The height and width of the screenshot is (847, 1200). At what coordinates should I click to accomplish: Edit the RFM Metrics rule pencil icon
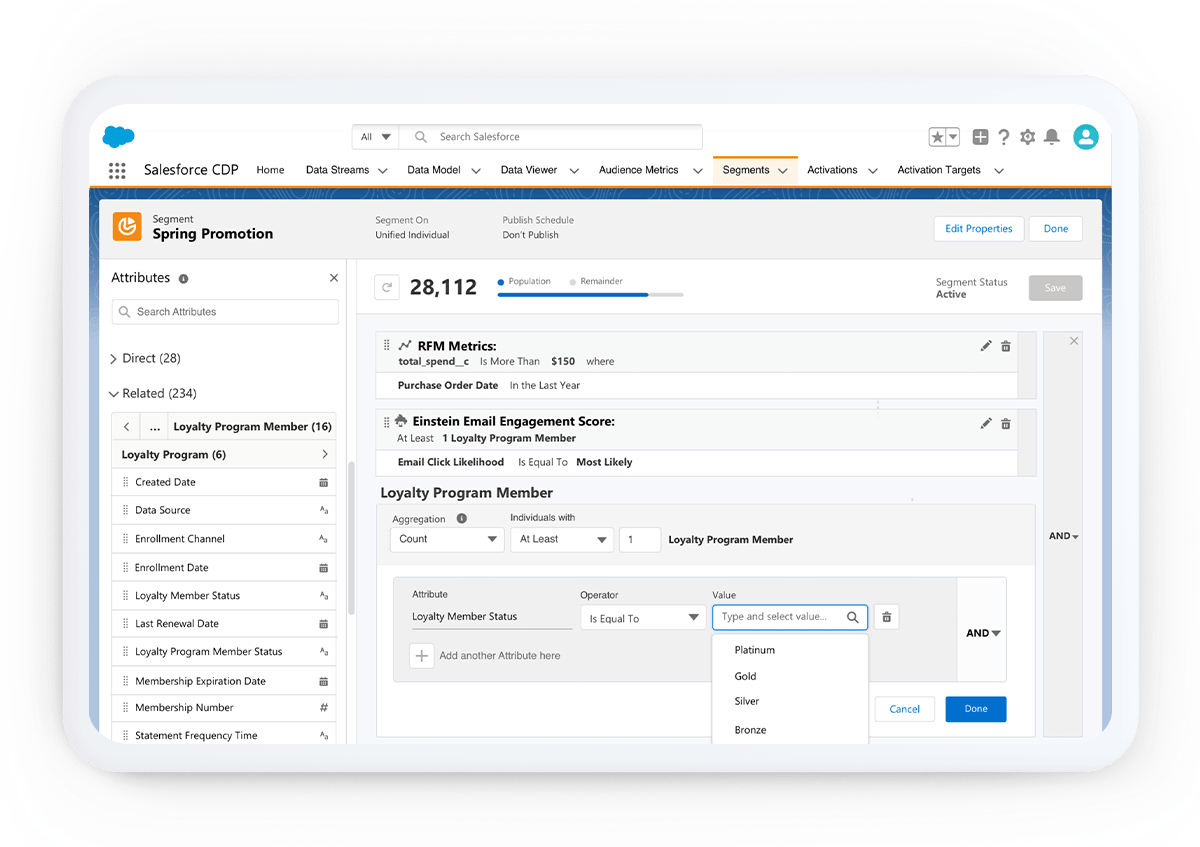tap(986, 346)
